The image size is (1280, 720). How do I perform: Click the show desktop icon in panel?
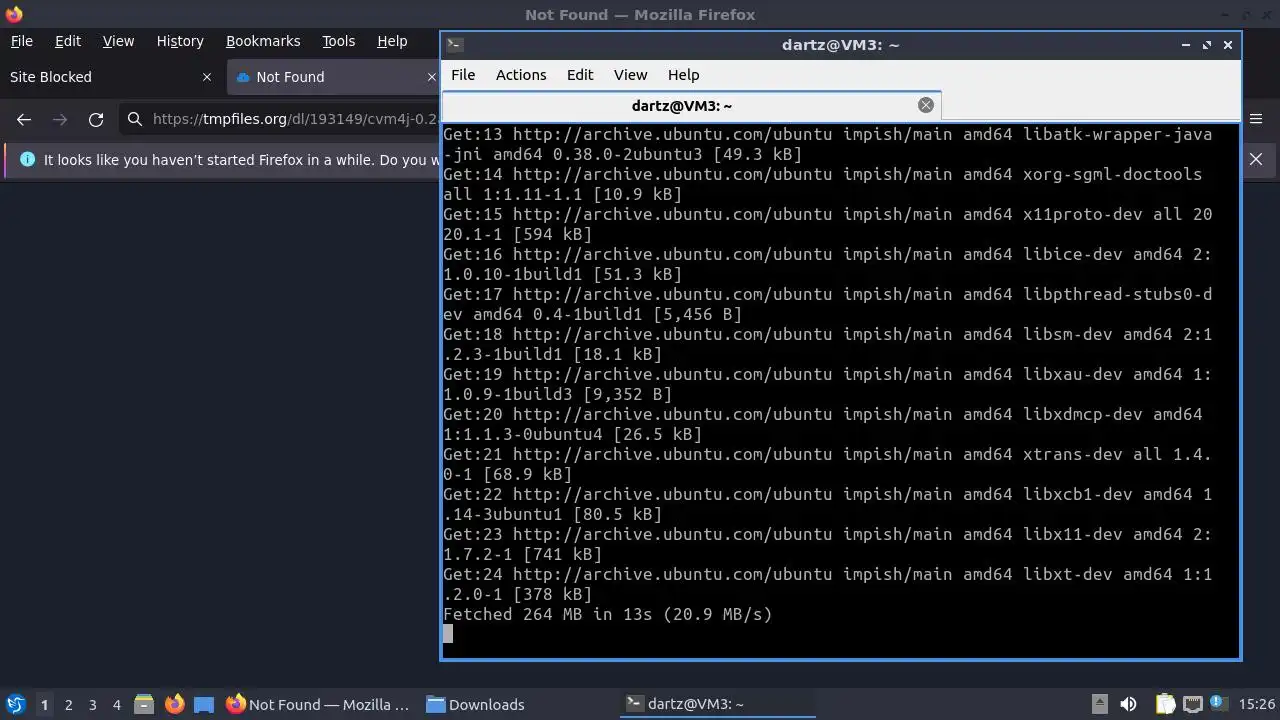pos(204,704)
